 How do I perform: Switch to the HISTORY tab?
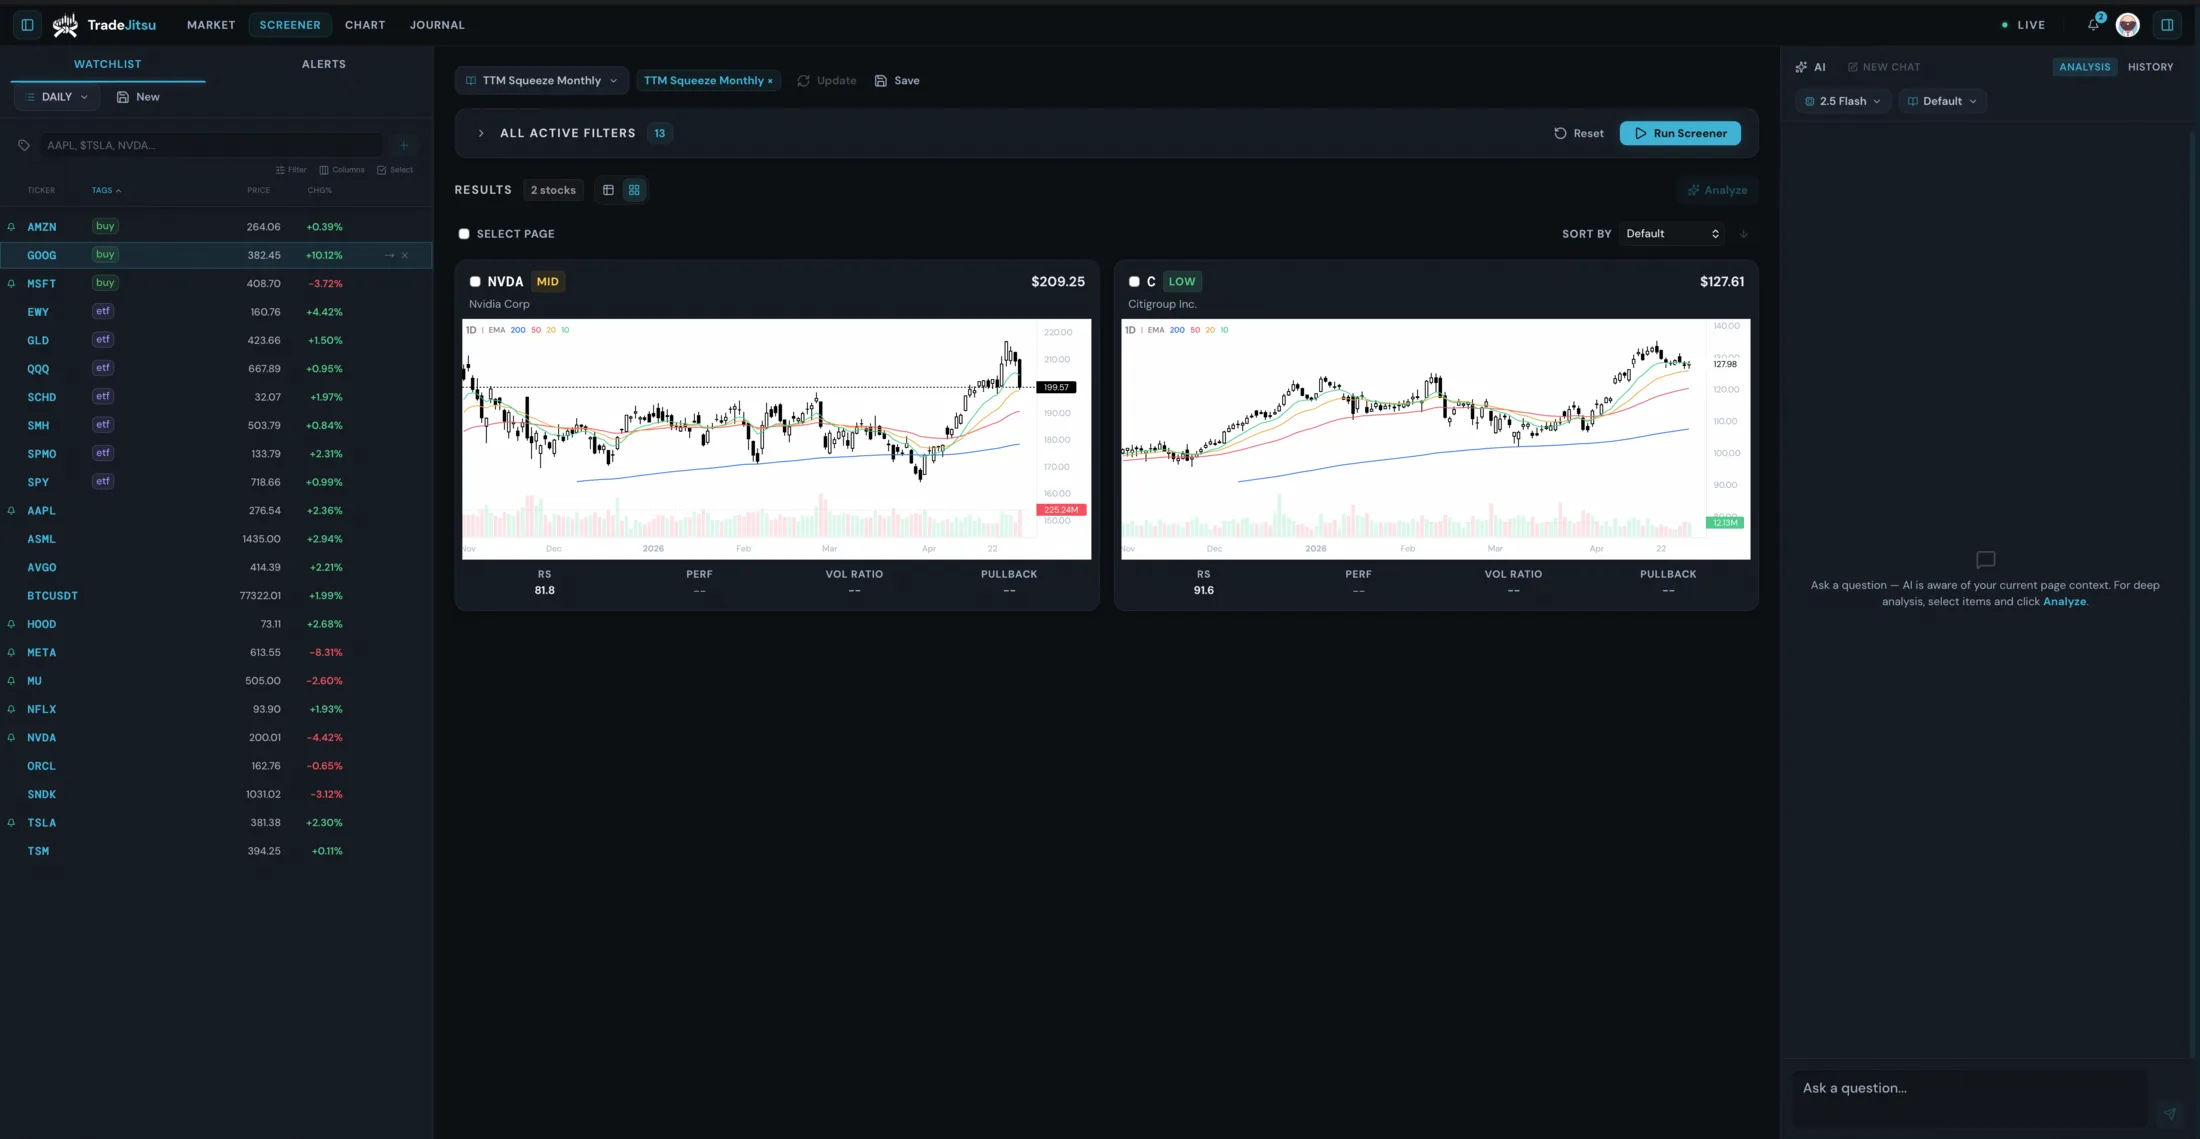click(x=2150, y=67)
